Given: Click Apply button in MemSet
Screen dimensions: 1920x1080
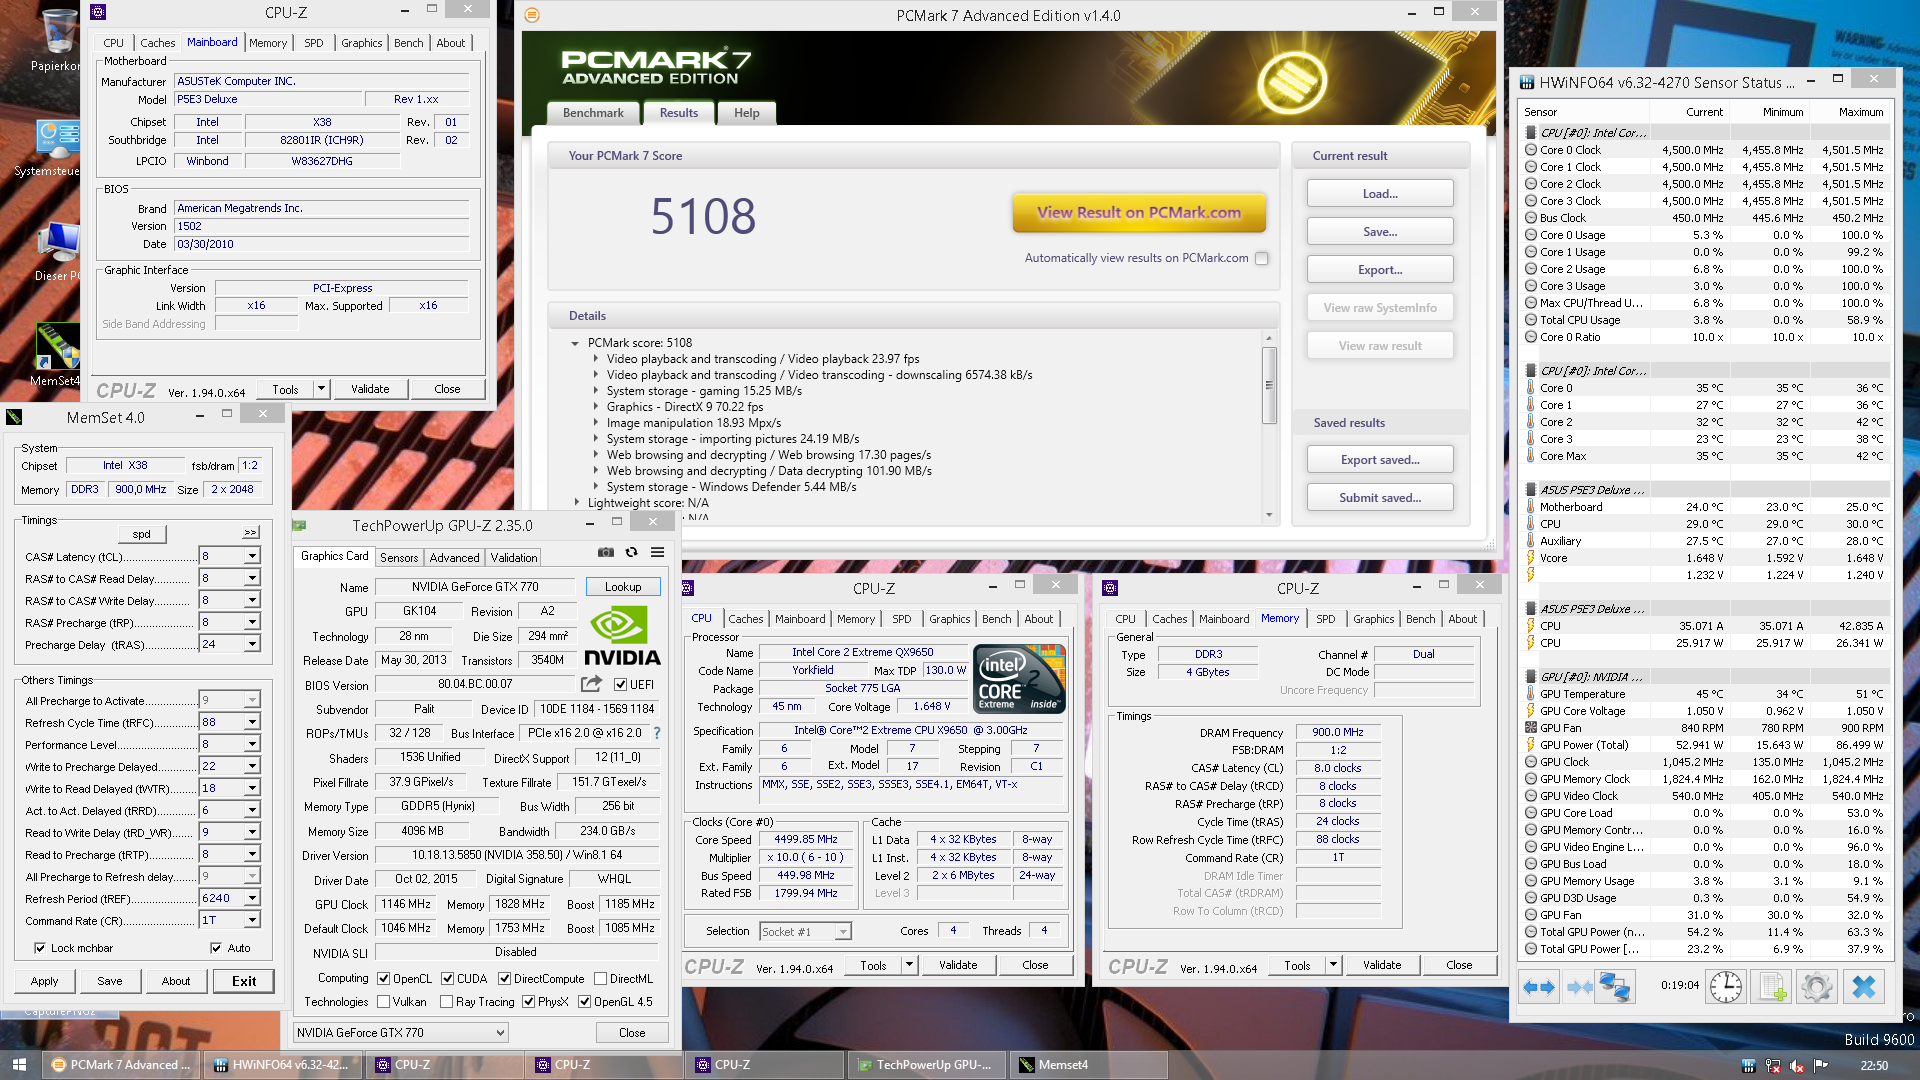Looking at the screenshot, I should point(44,981).
